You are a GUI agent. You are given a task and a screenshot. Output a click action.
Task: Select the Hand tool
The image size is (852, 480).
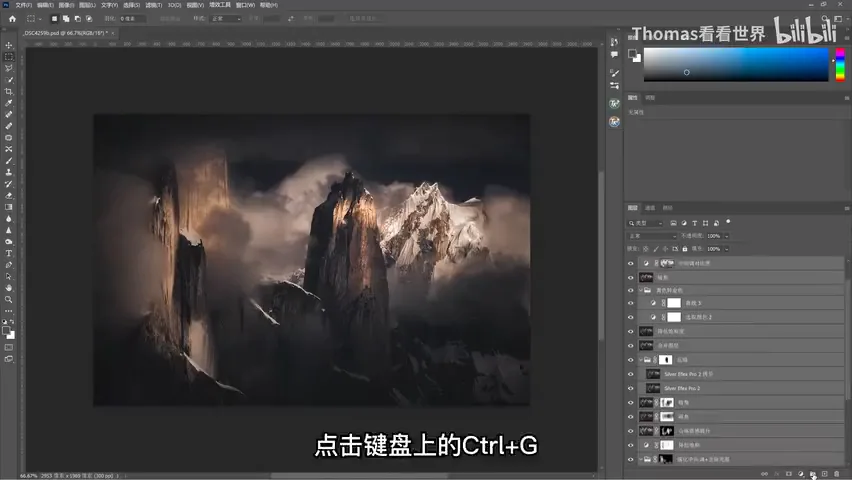pos(9,288)
